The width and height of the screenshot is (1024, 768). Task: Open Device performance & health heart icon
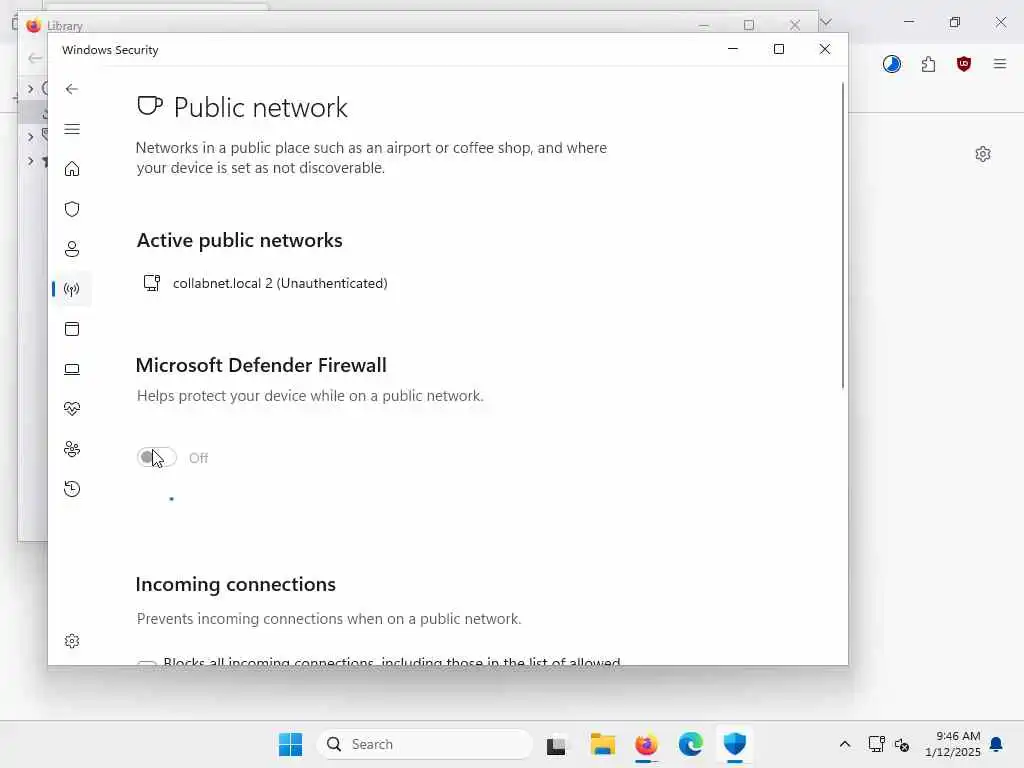point(72,409)
